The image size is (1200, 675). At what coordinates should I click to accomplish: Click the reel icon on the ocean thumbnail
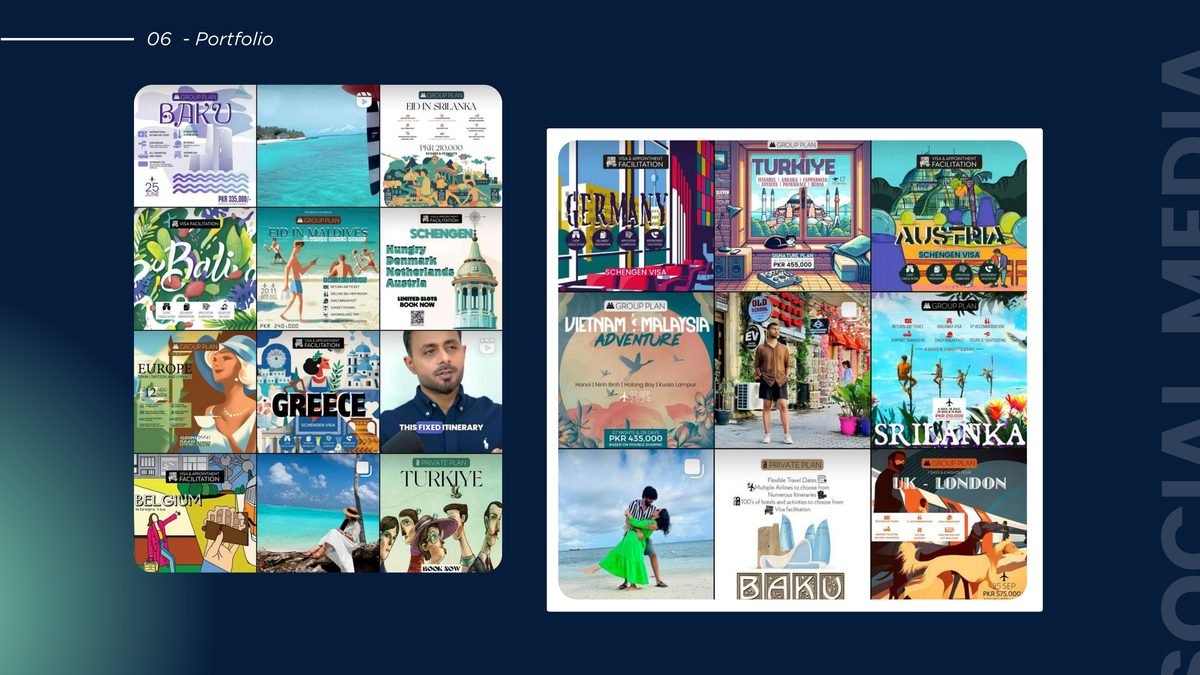point(365,98)
